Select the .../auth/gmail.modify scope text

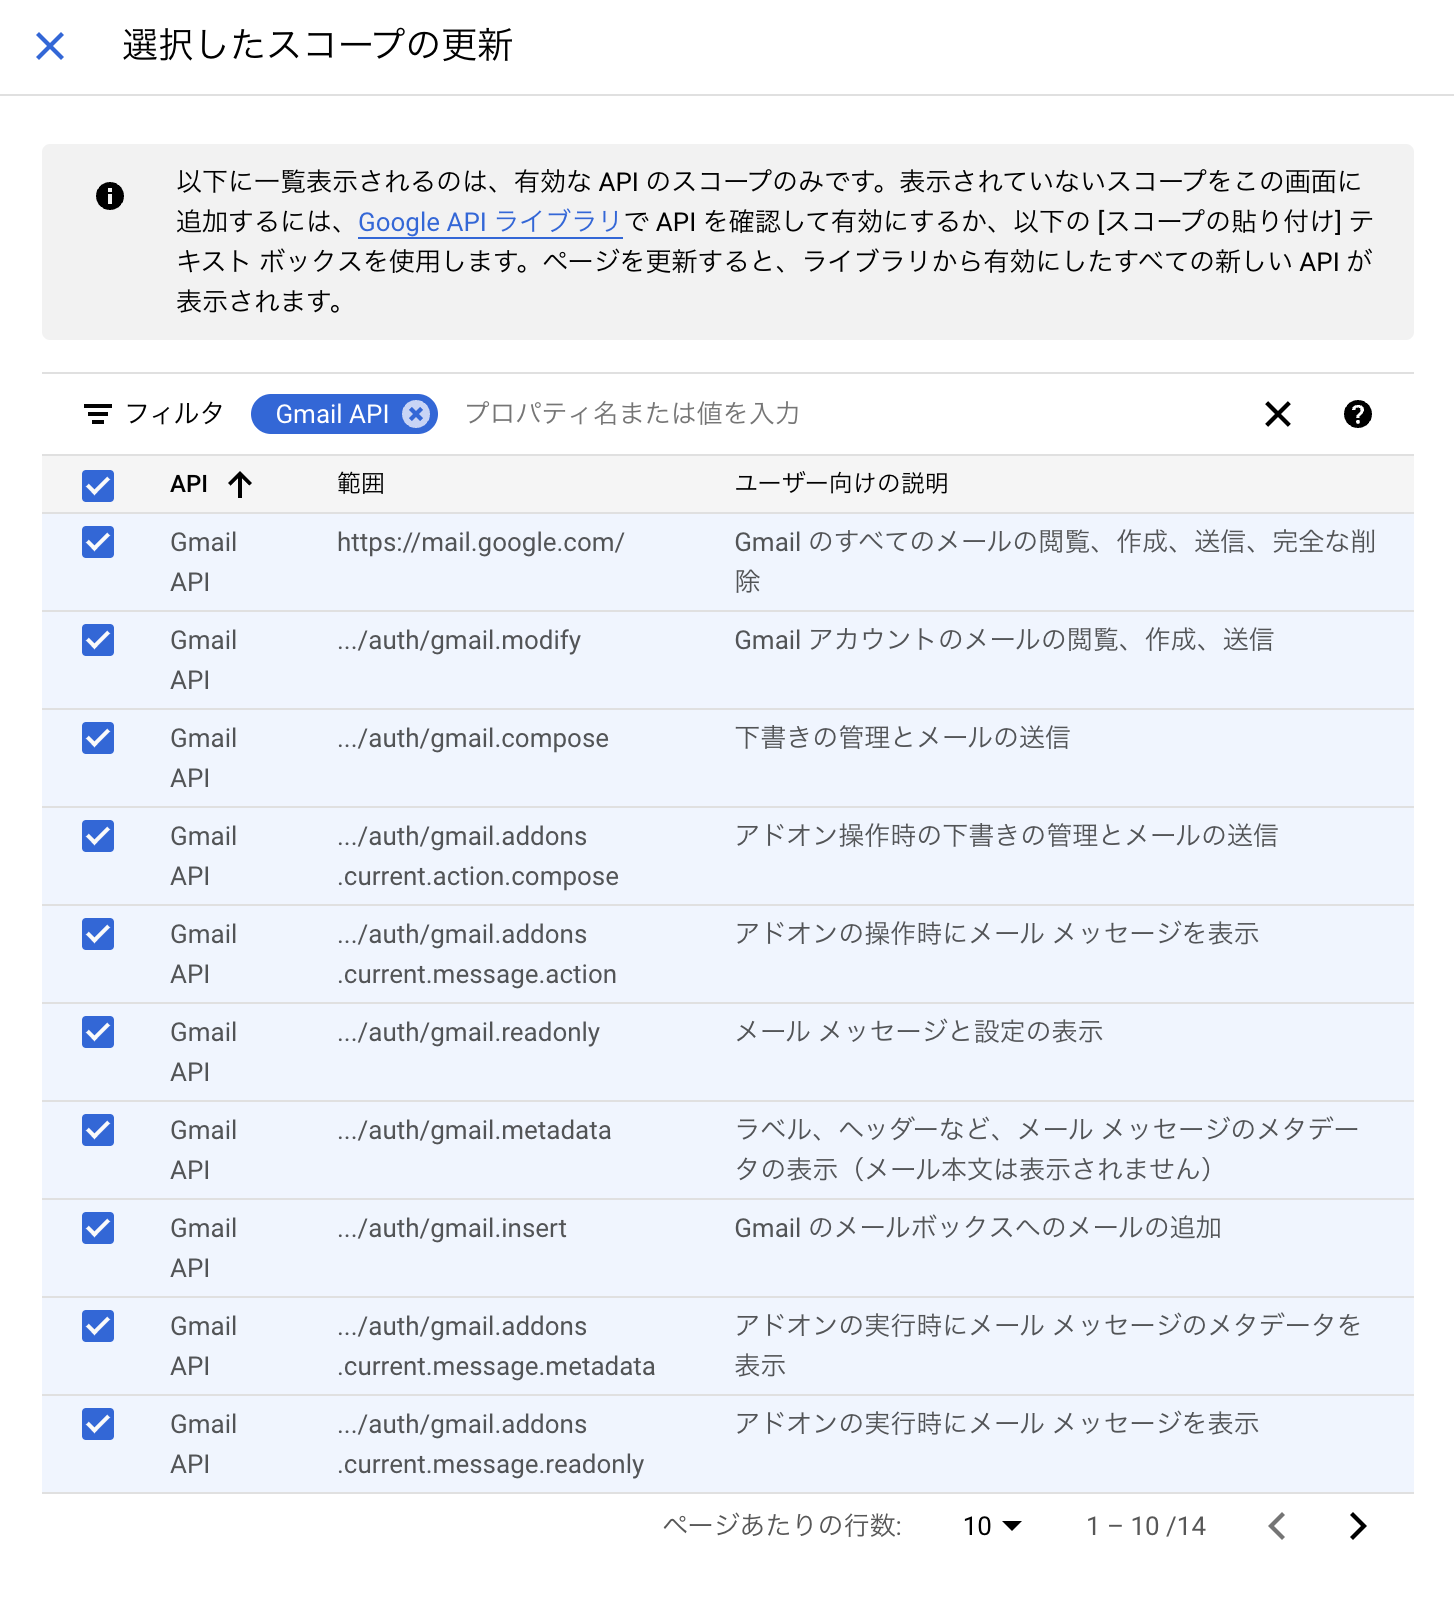(459, 640)
